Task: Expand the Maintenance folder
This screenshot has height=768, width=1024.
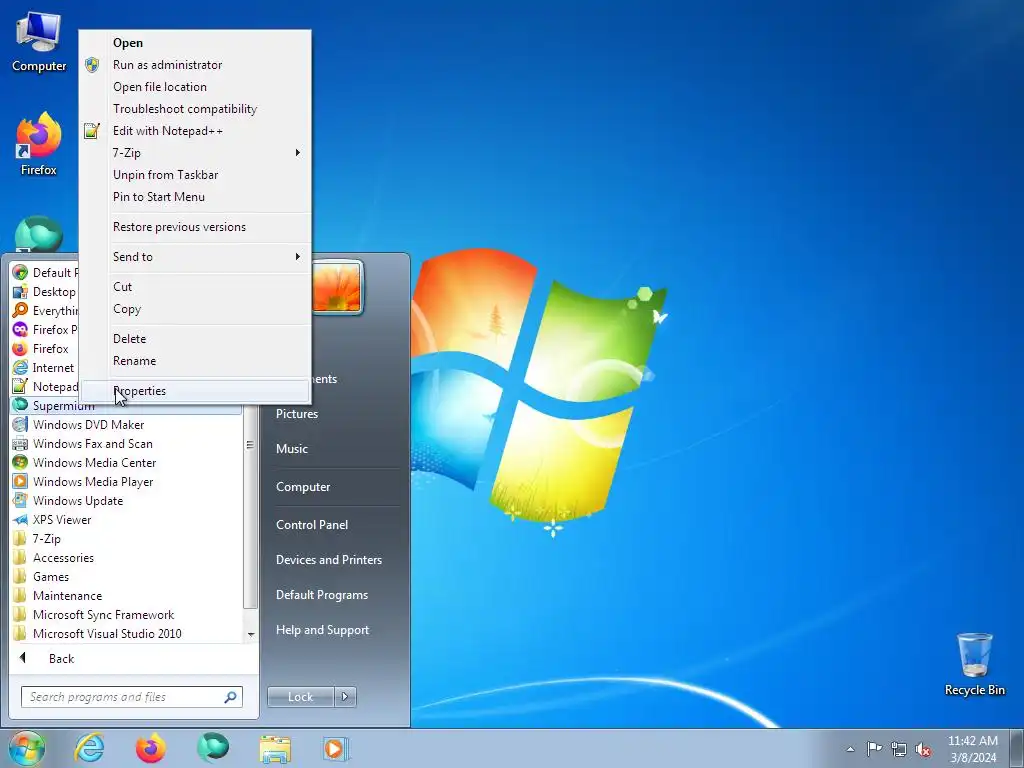Action: pos(127,596)
